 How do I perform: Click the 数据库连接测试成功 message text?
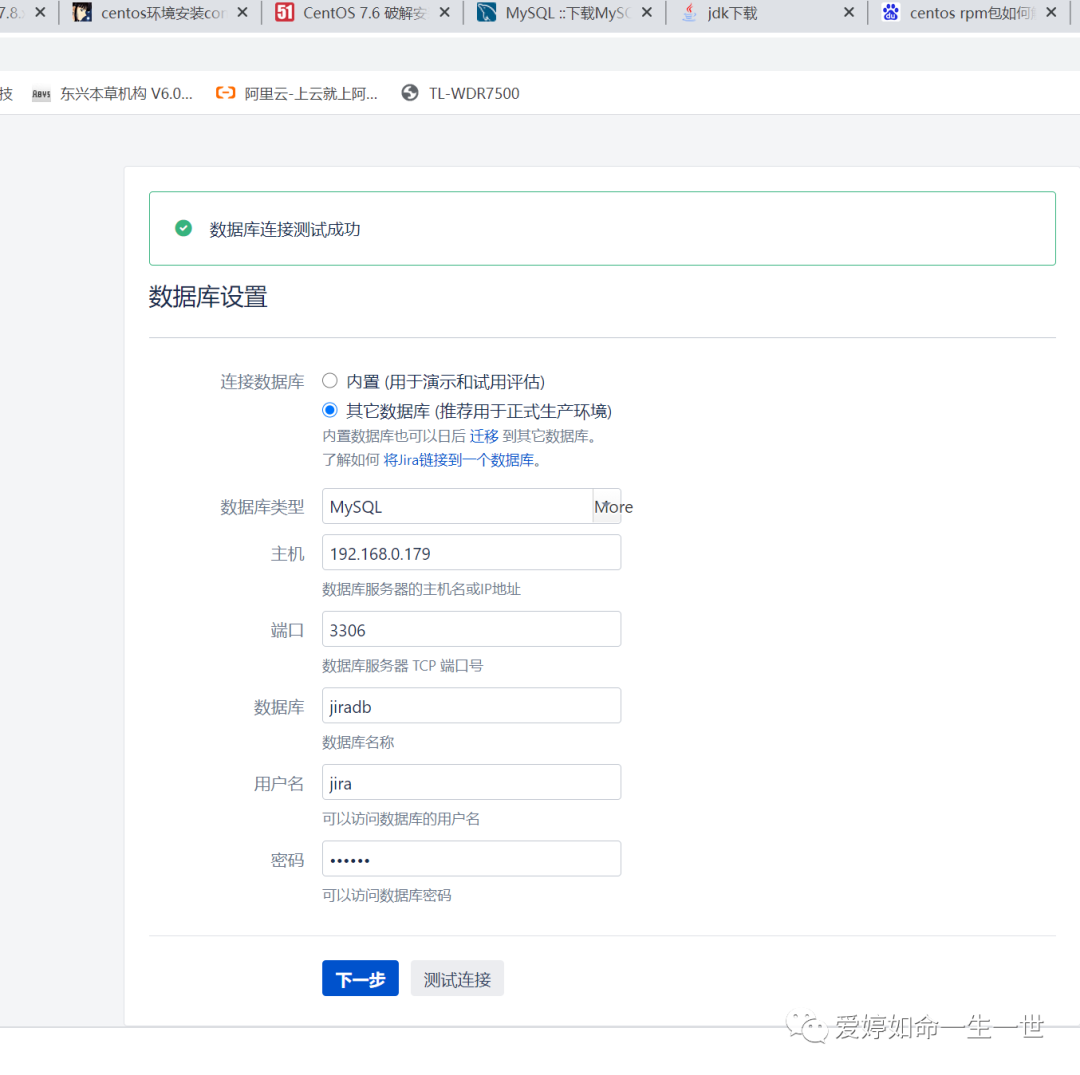pyautogui.click(x=284, y=229)
